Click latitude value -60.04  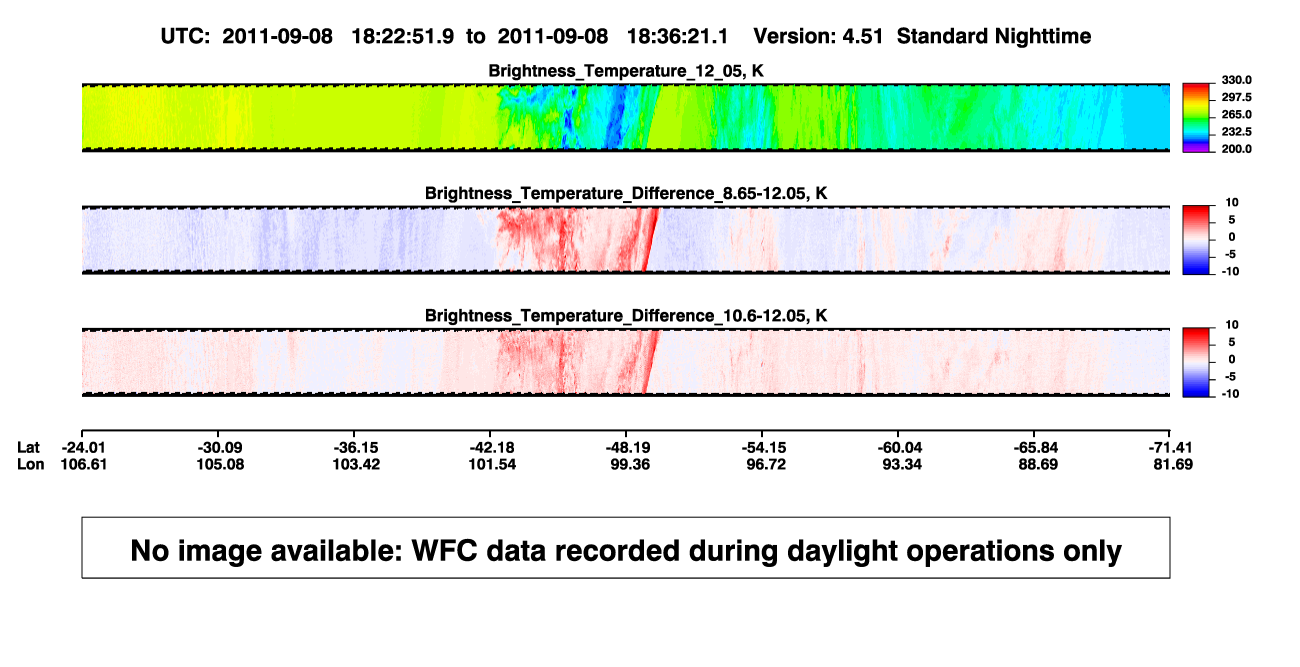899,447
